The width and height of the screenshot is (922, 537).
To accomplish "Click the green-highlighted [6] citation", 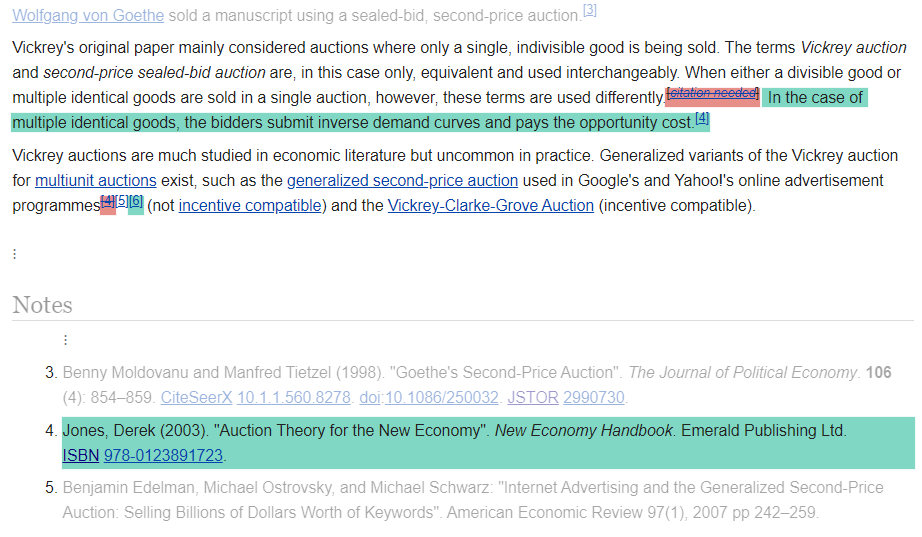I will [136, 202].
